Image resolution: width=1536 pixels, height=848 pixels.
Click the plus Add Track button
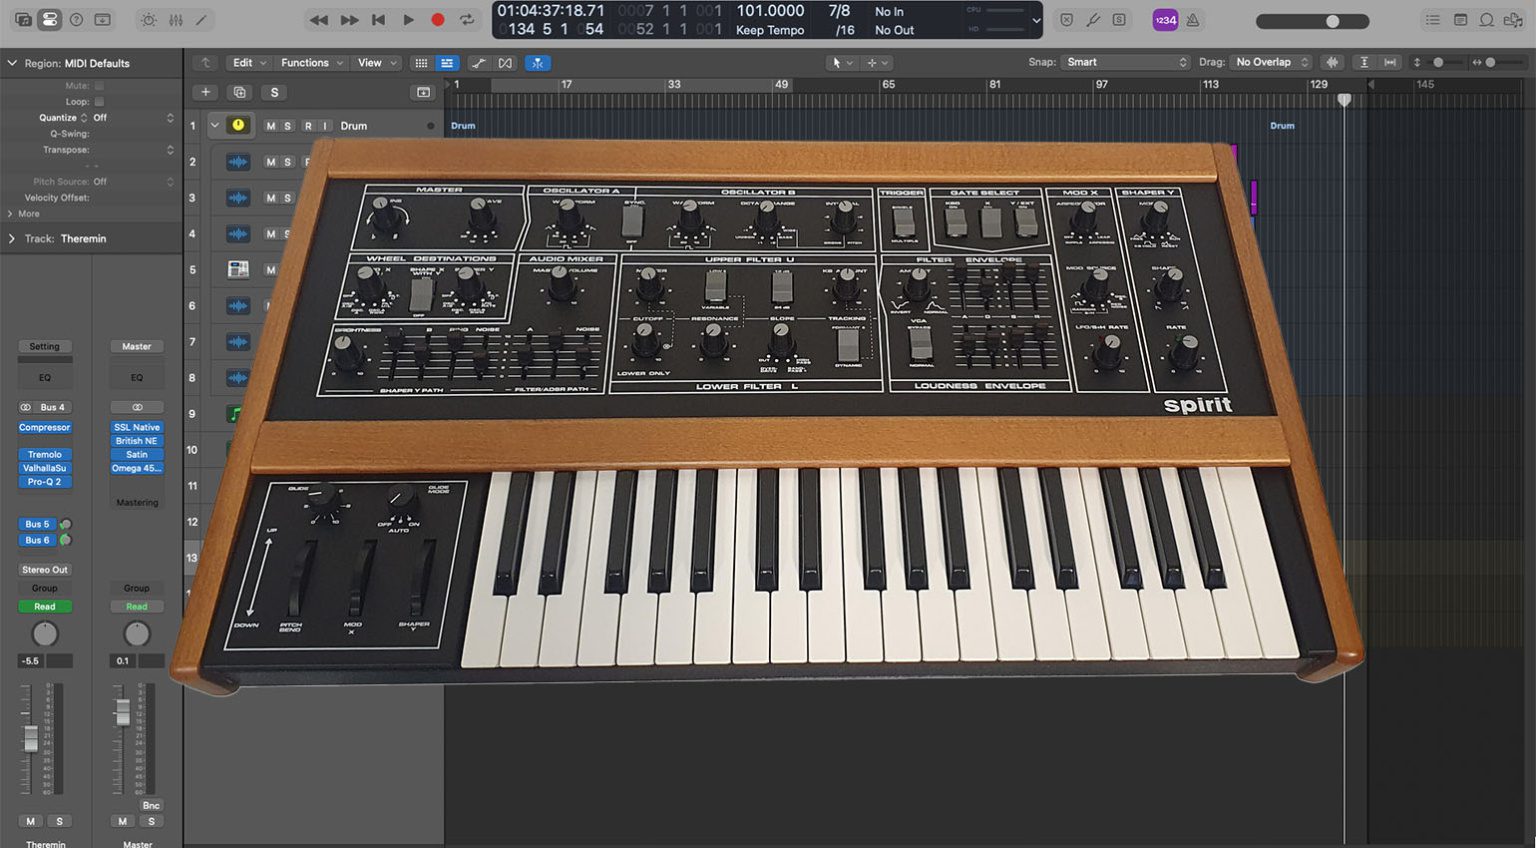coord(205,92)
